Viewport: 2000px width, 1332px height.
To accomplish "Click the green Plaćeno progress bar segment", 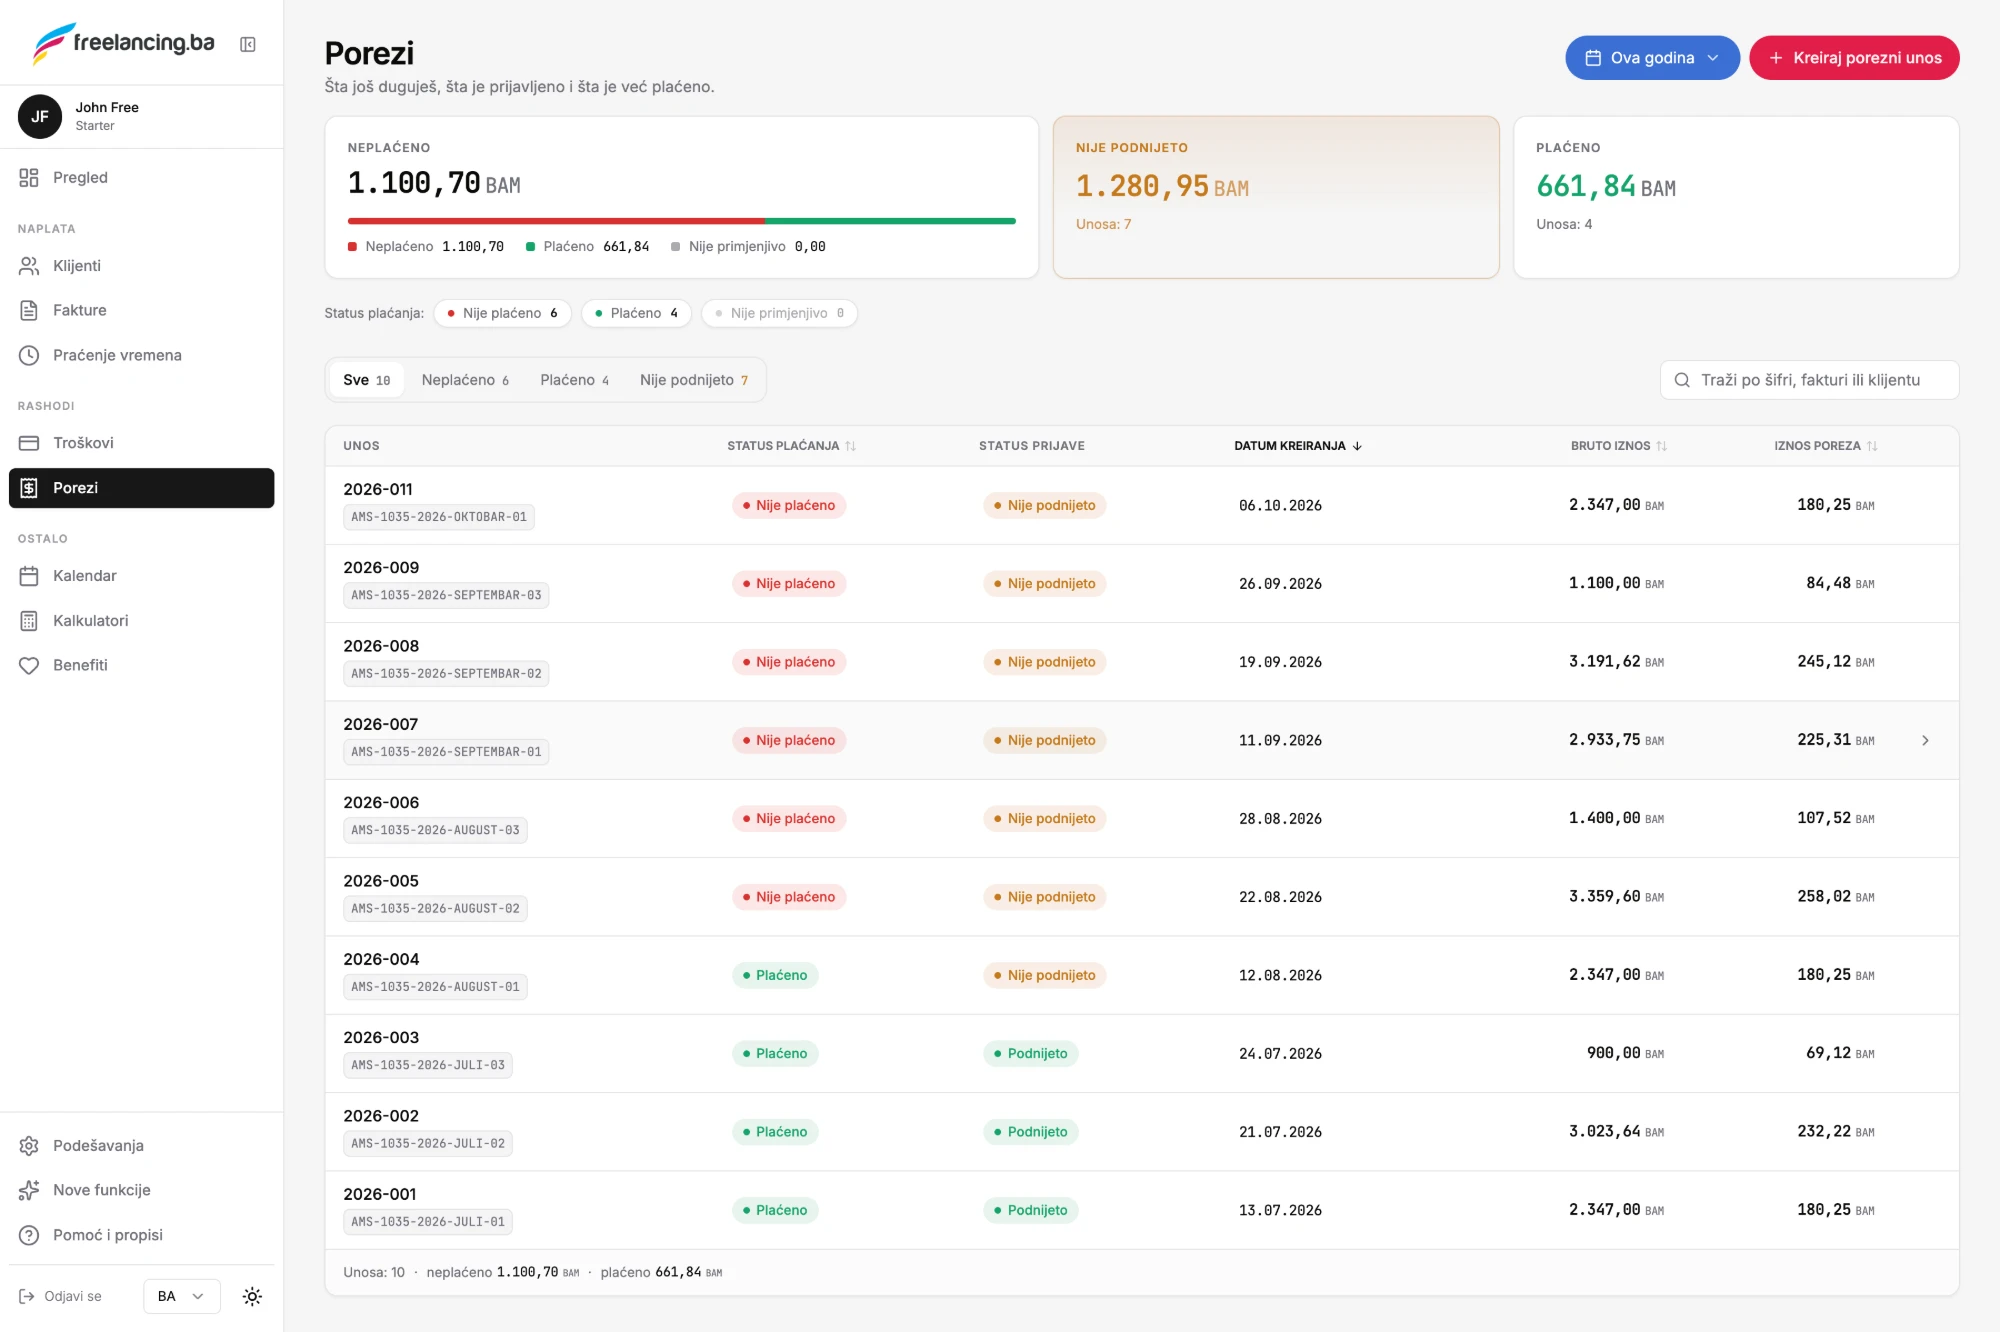I will [x=890, y=221].
